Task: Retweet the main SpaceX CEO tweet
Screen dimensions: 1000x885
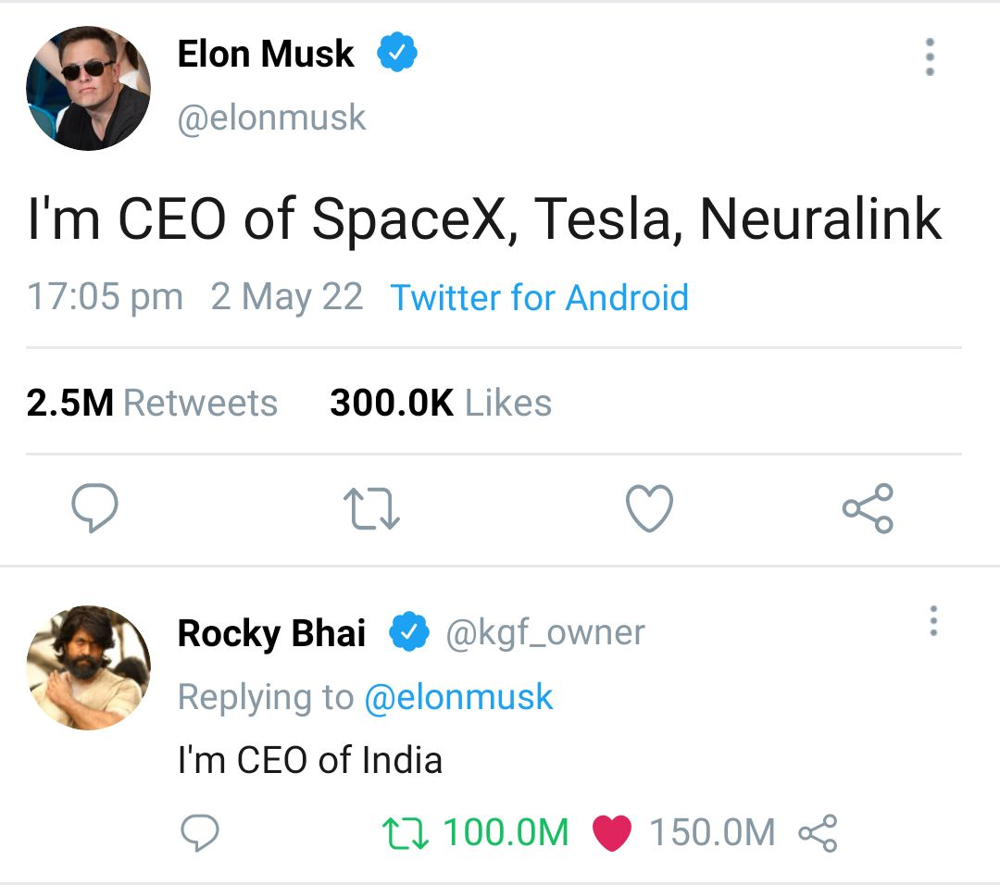Action: pyautogui.click(x=371, y=509)
